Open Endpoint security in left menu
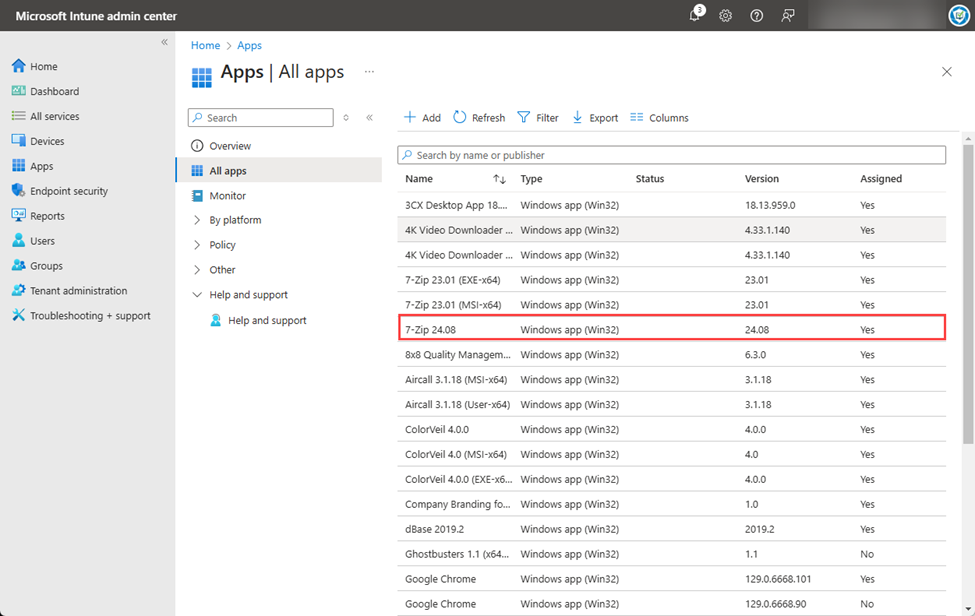Screen dimensions: 975x616 pos(68,191)
